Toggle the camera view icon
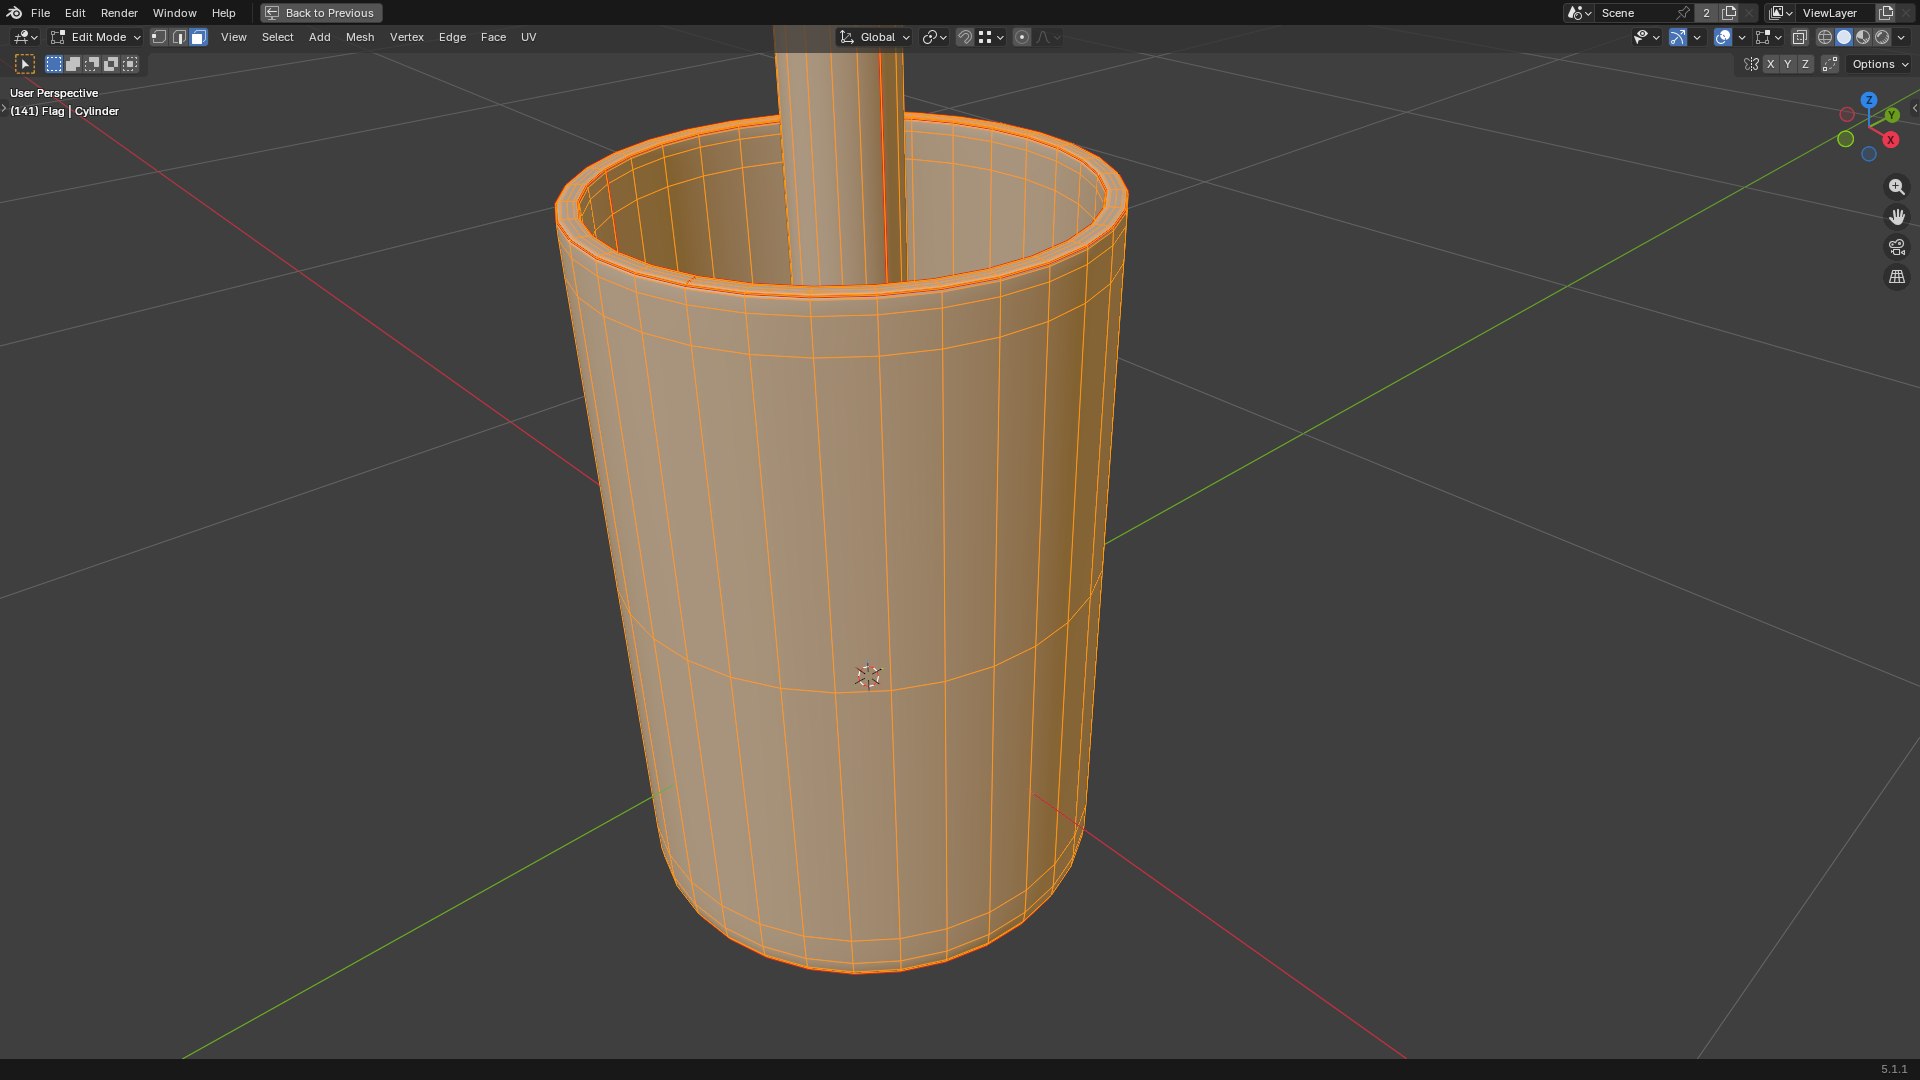 (1896, 247)
